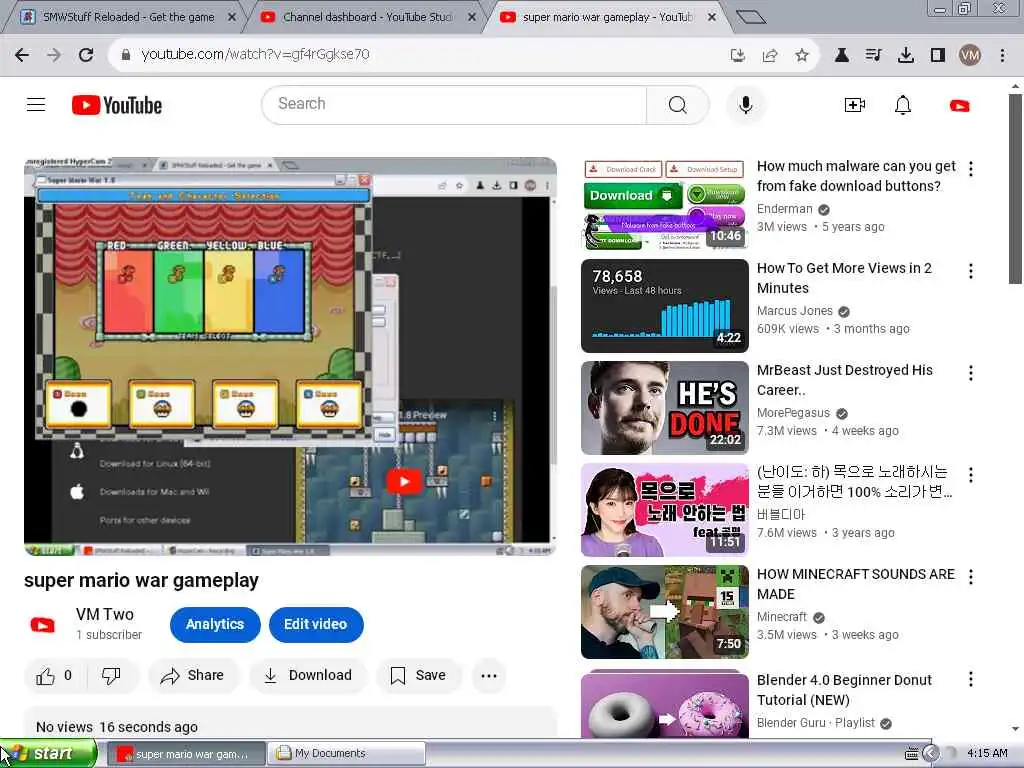Open options for Blender Donut tutorial

tap(971, 679)
